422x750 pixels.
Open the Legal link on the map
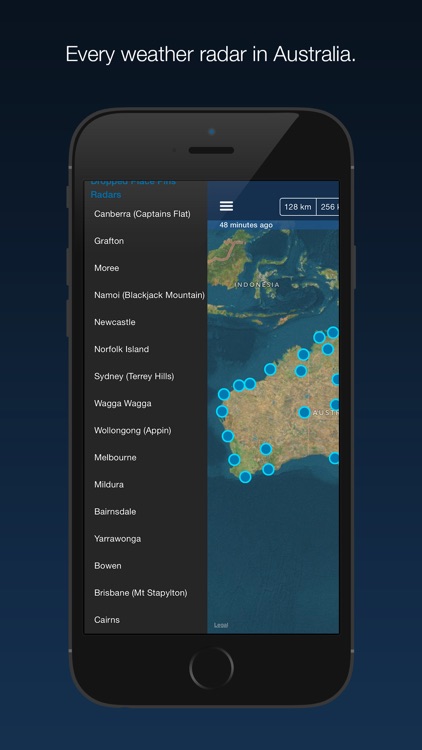click(x=221, y=625)
